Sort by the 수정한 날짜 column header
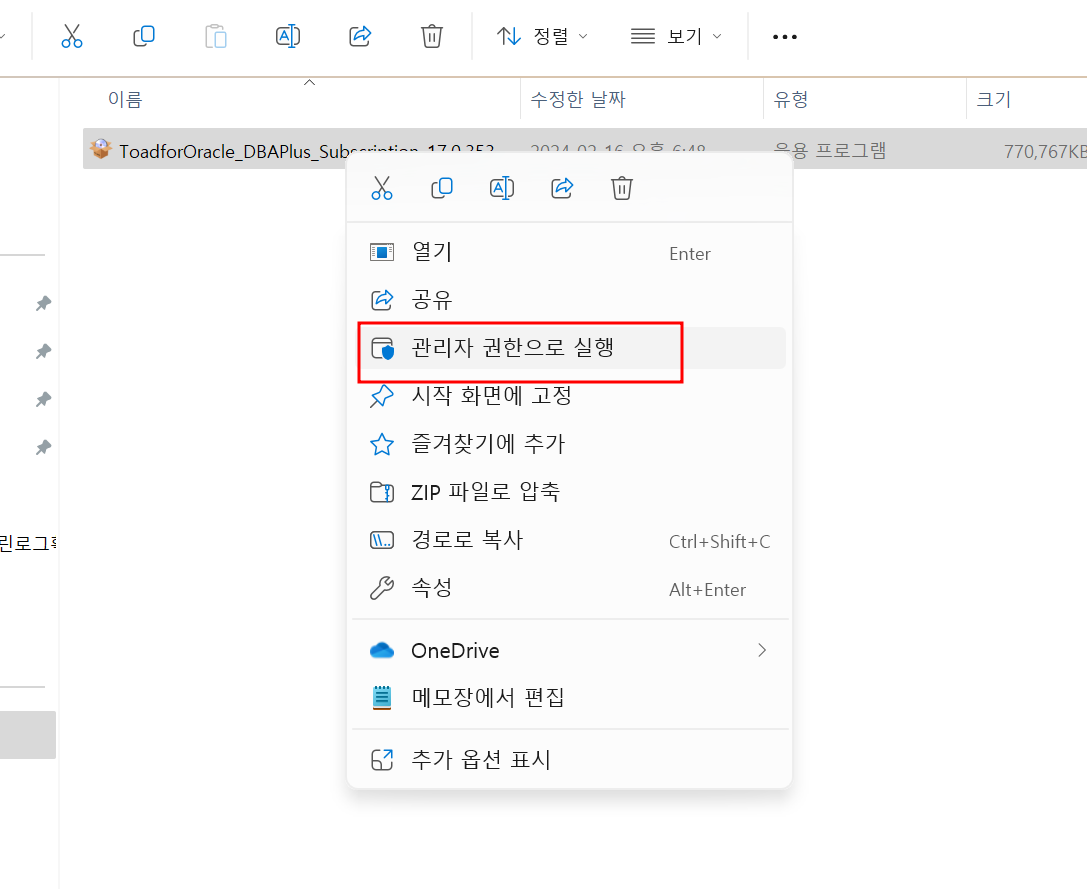The width and height of the screenshot is (1087, 889). (577, 100)
